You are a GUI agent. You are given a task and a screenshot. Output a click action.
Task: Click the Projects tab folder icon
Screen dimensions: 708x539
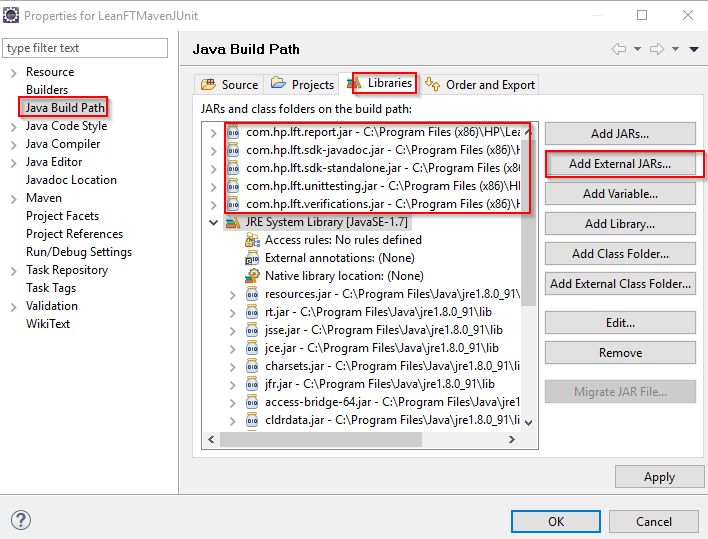278,83
